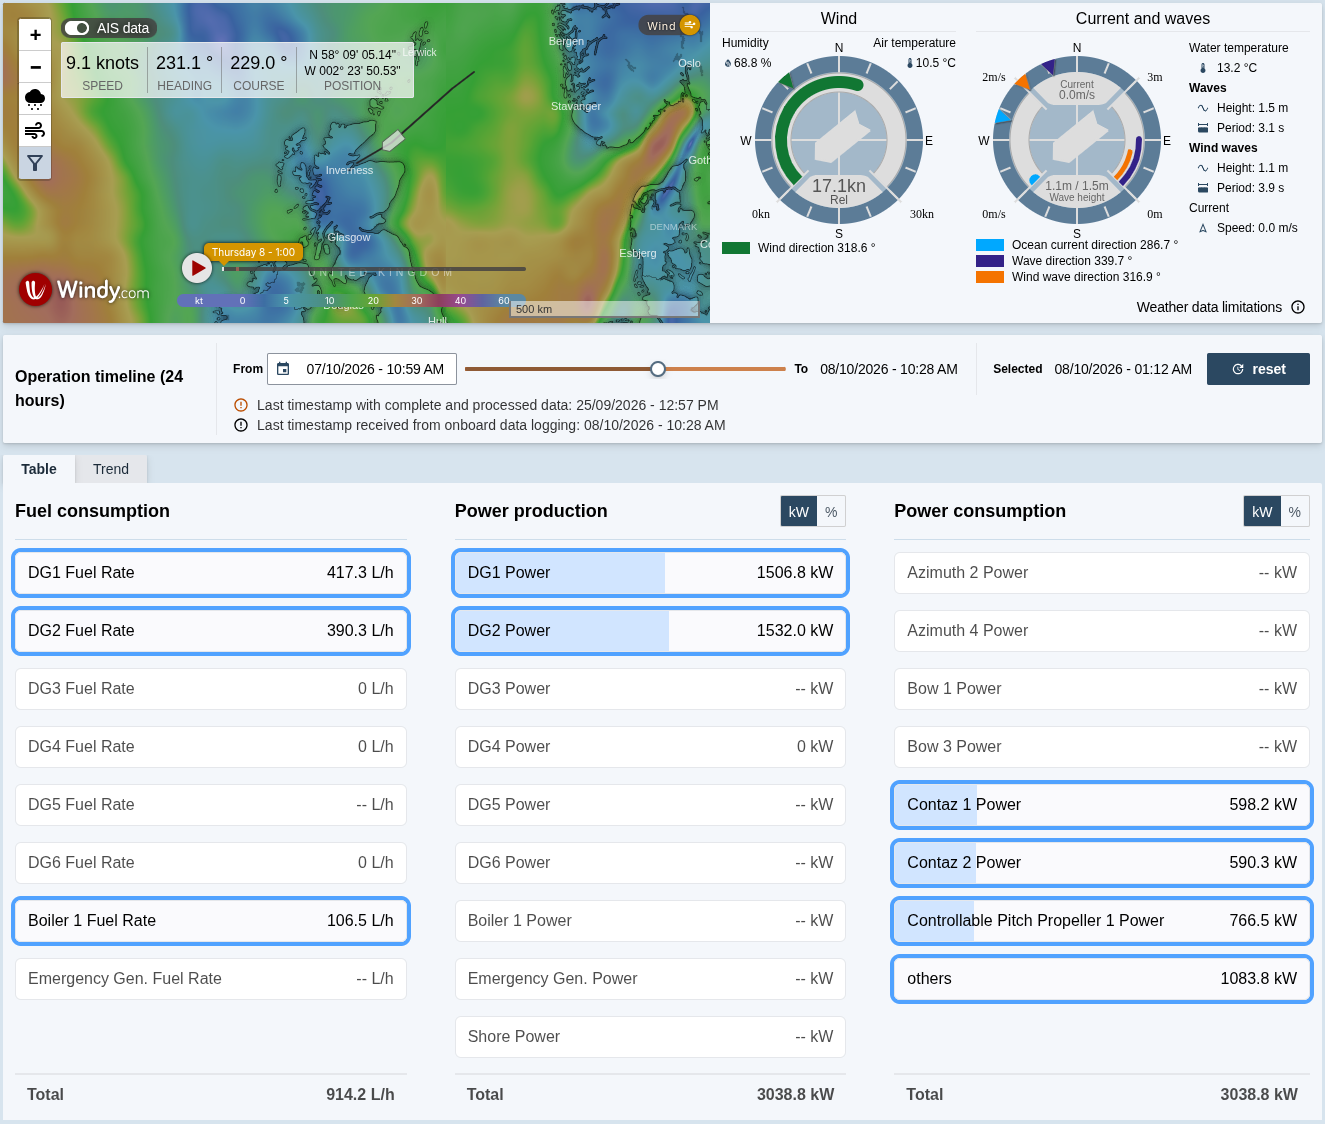
Task: Reset the operation timeline selection
Action: (x=1258, y=369)
